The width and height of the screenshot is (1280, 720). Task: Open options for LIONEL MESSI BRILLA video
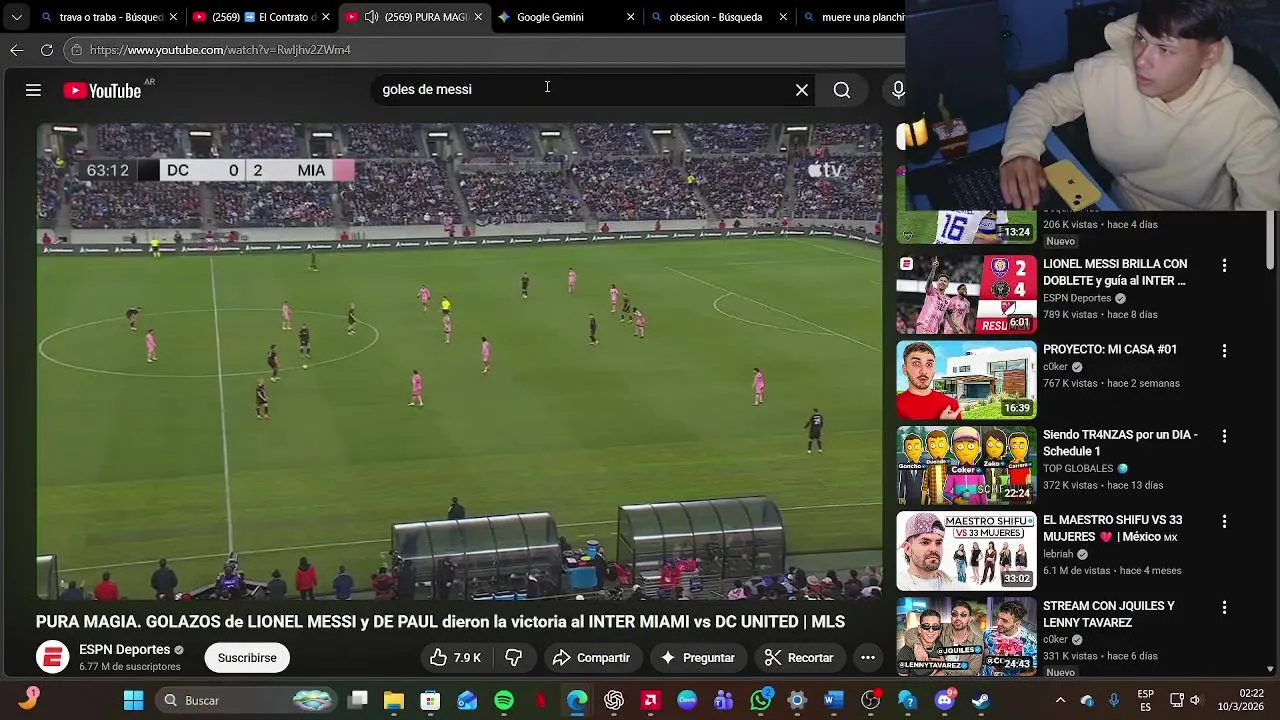coord(1224,265)
